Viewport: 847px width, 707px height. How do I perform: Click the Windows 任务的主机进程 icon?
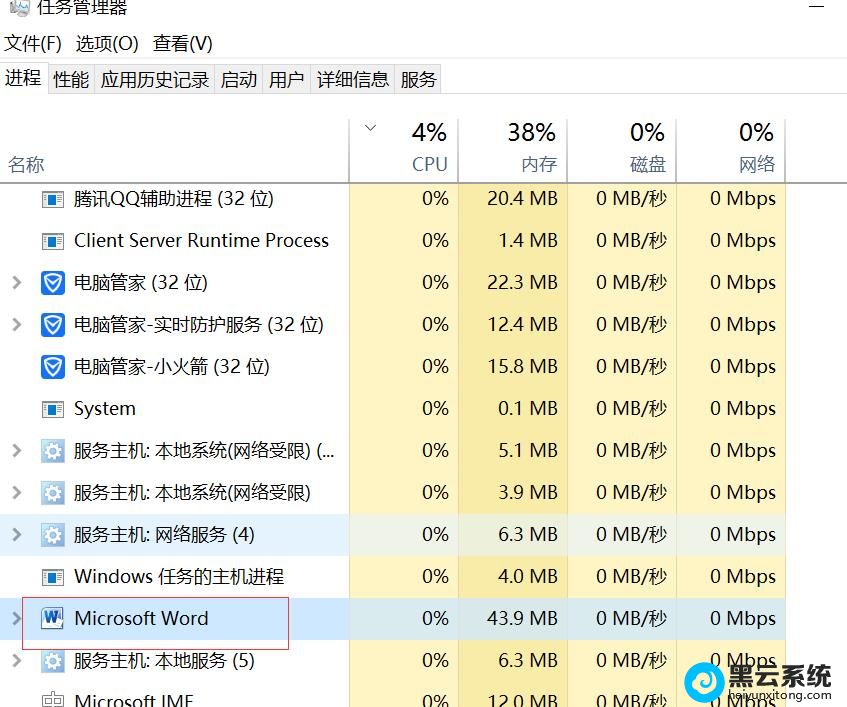click(x=52, y=577)
